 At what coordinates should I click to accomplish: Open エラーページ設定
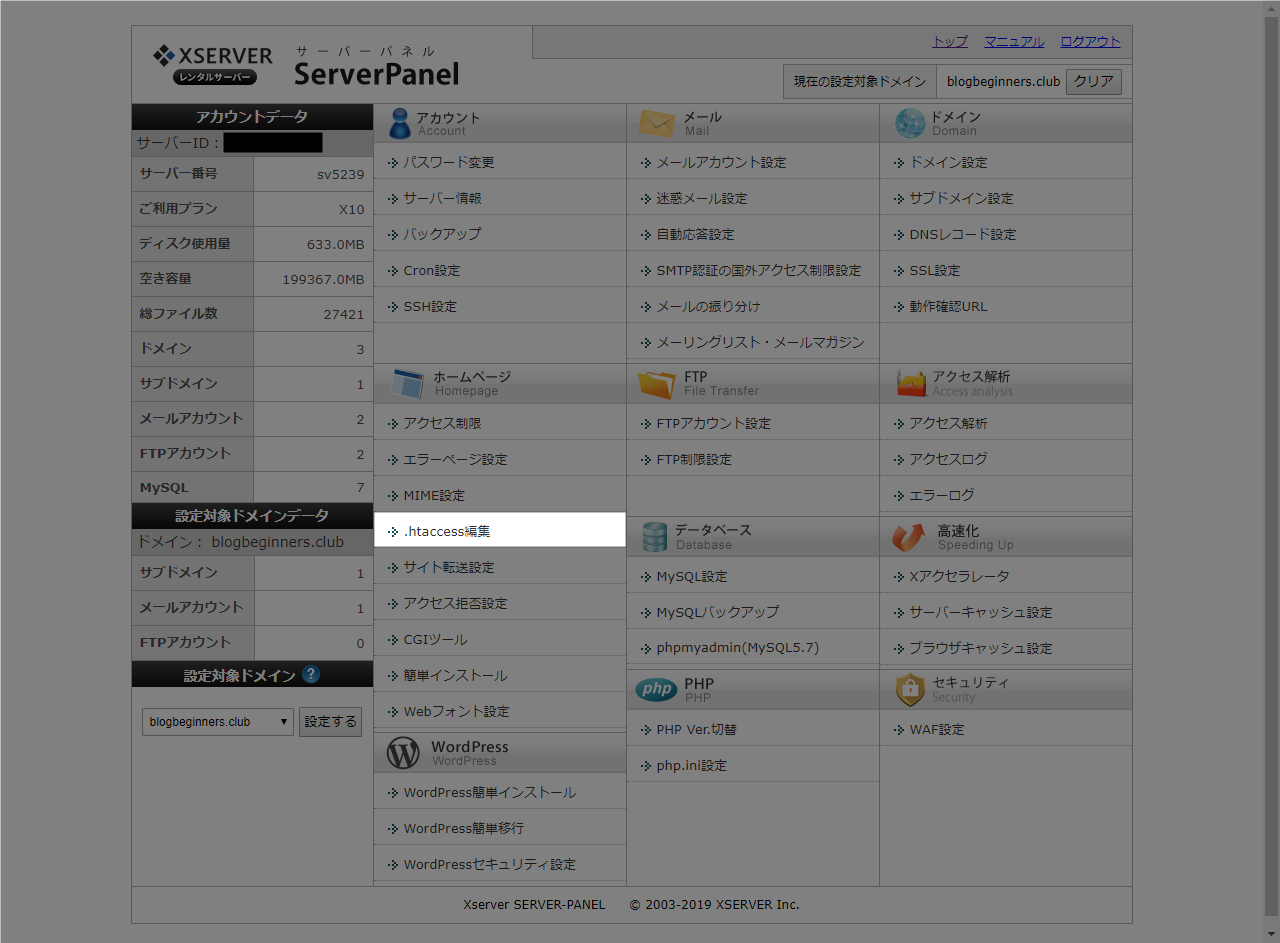pyautogui.click(x=455, y=459)
